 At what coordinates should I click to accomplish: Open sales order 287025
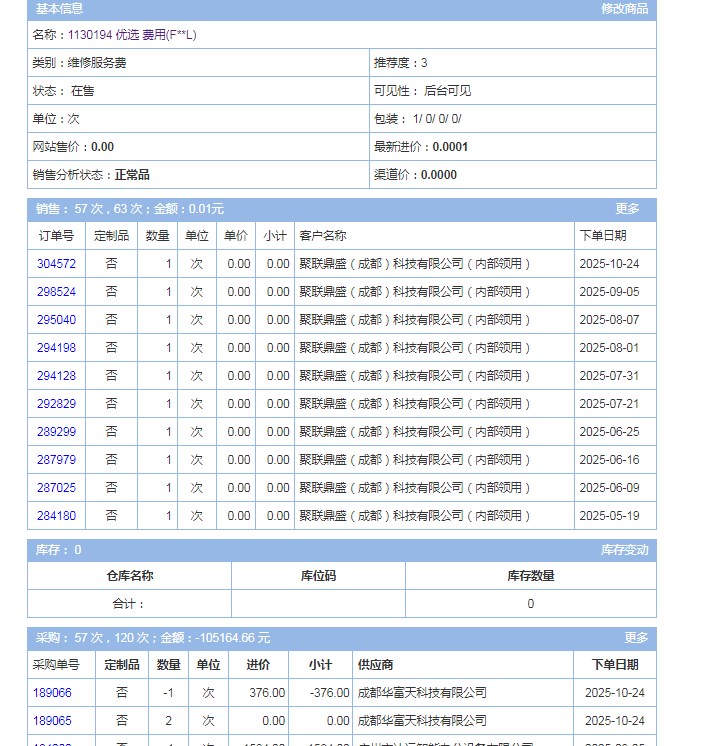56,488
